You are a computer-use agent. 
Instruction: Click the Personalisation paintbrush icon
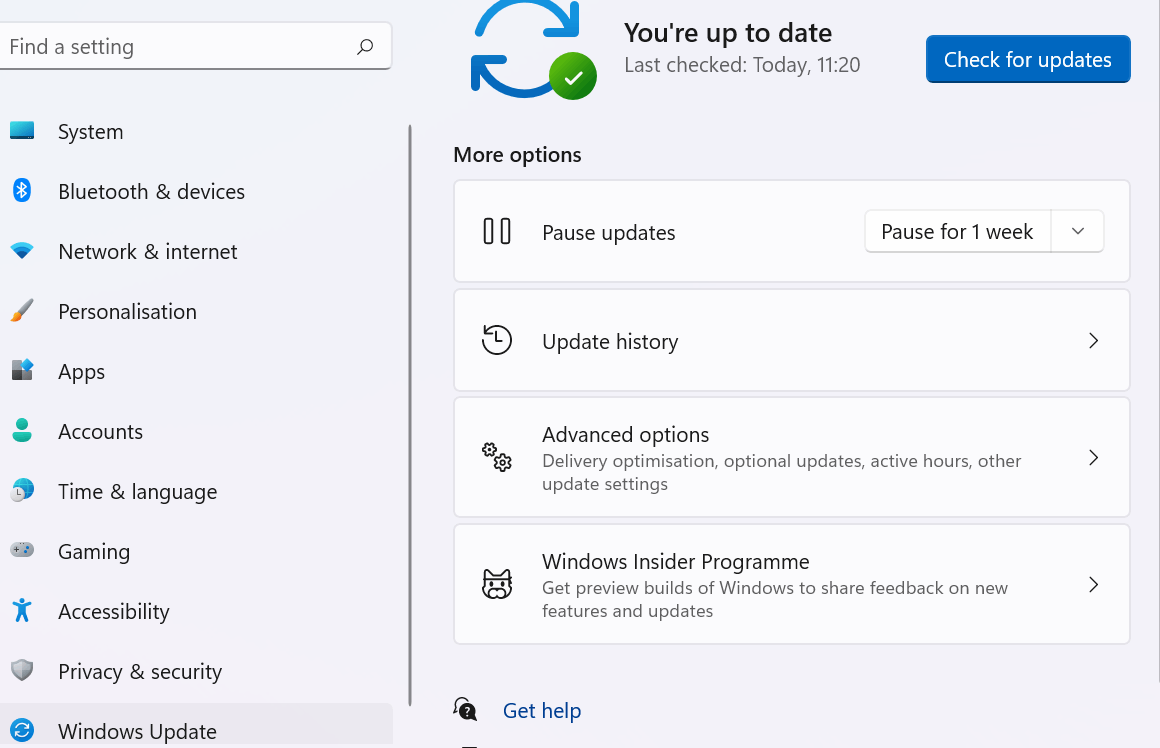pyautogui.click(x=22, y=311)
